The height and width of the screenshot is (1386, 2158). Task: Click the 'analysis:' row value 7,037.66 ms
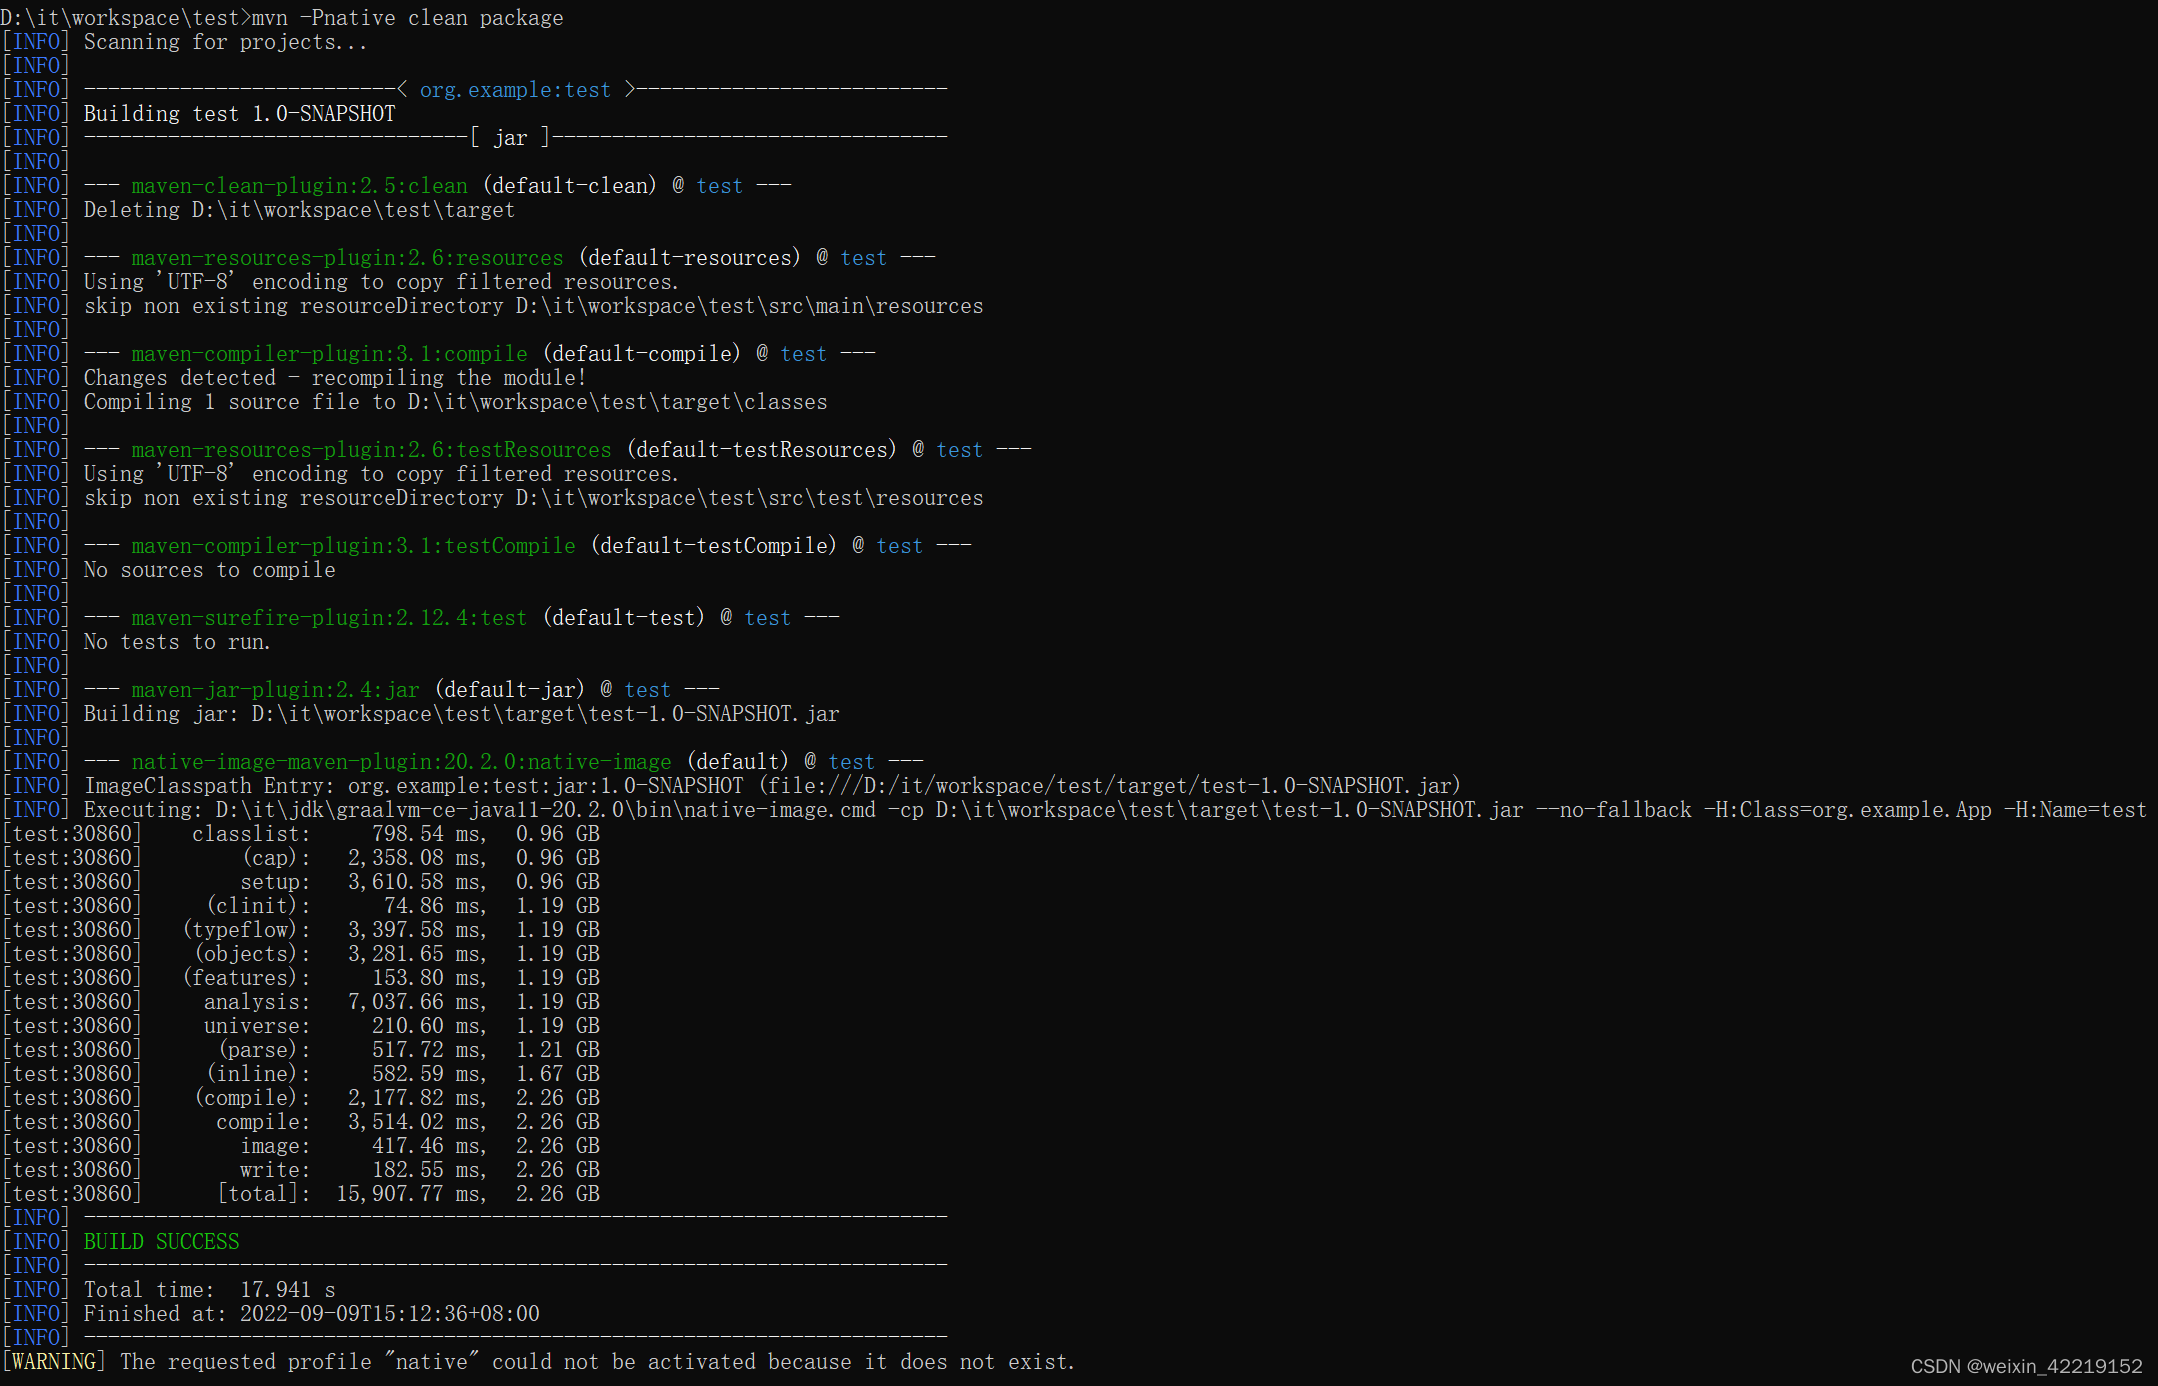pyautogui.click(x=416, y=1002)
